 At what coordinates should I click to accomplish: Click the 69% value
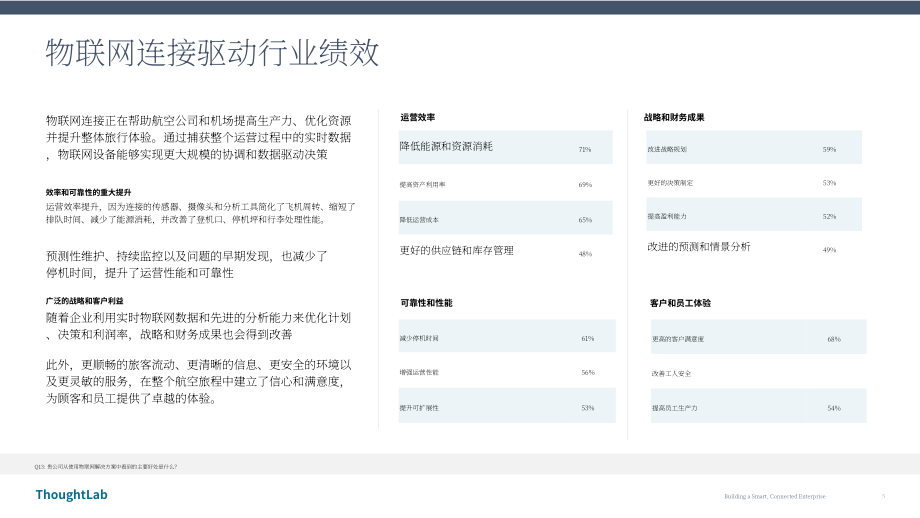click(x=585, y=185)
